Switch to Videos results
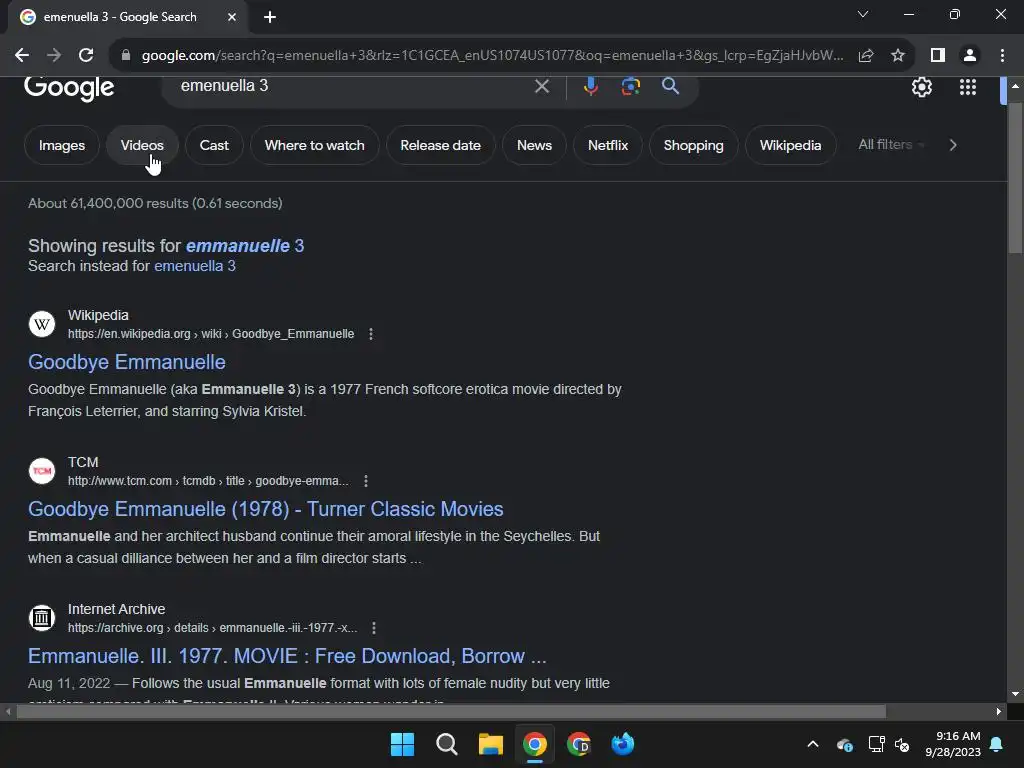 tap(142, 145)
